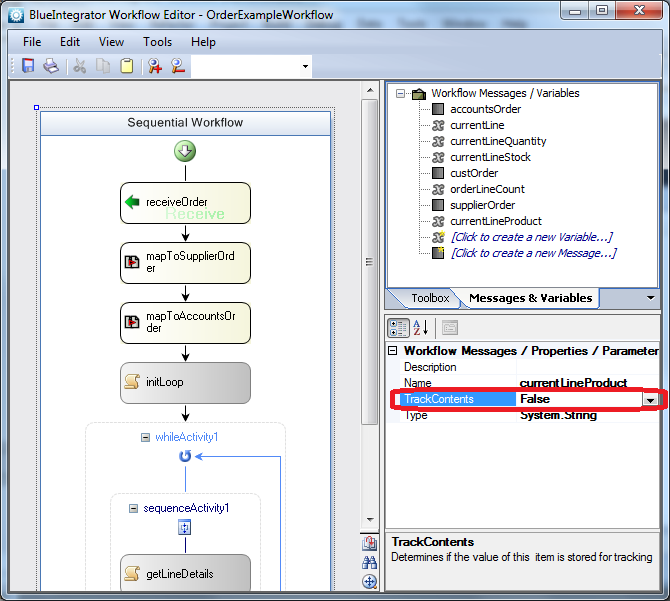Image resolution: width=670 pixels, height=601 pixels.
Task: Click the Print icon in toolbar
Action: coord(51,66)
